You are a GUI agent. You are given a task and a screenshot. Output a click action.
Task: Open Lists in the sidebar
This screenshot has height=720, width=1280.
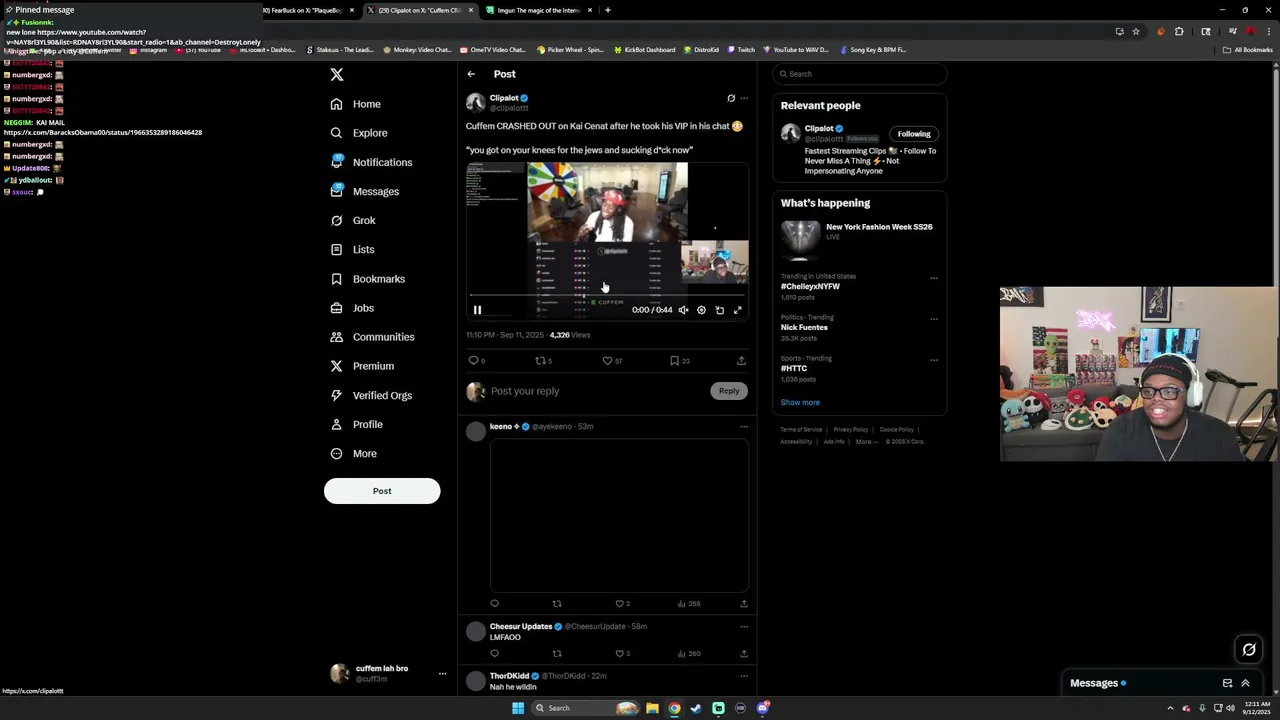coord(352,249)
